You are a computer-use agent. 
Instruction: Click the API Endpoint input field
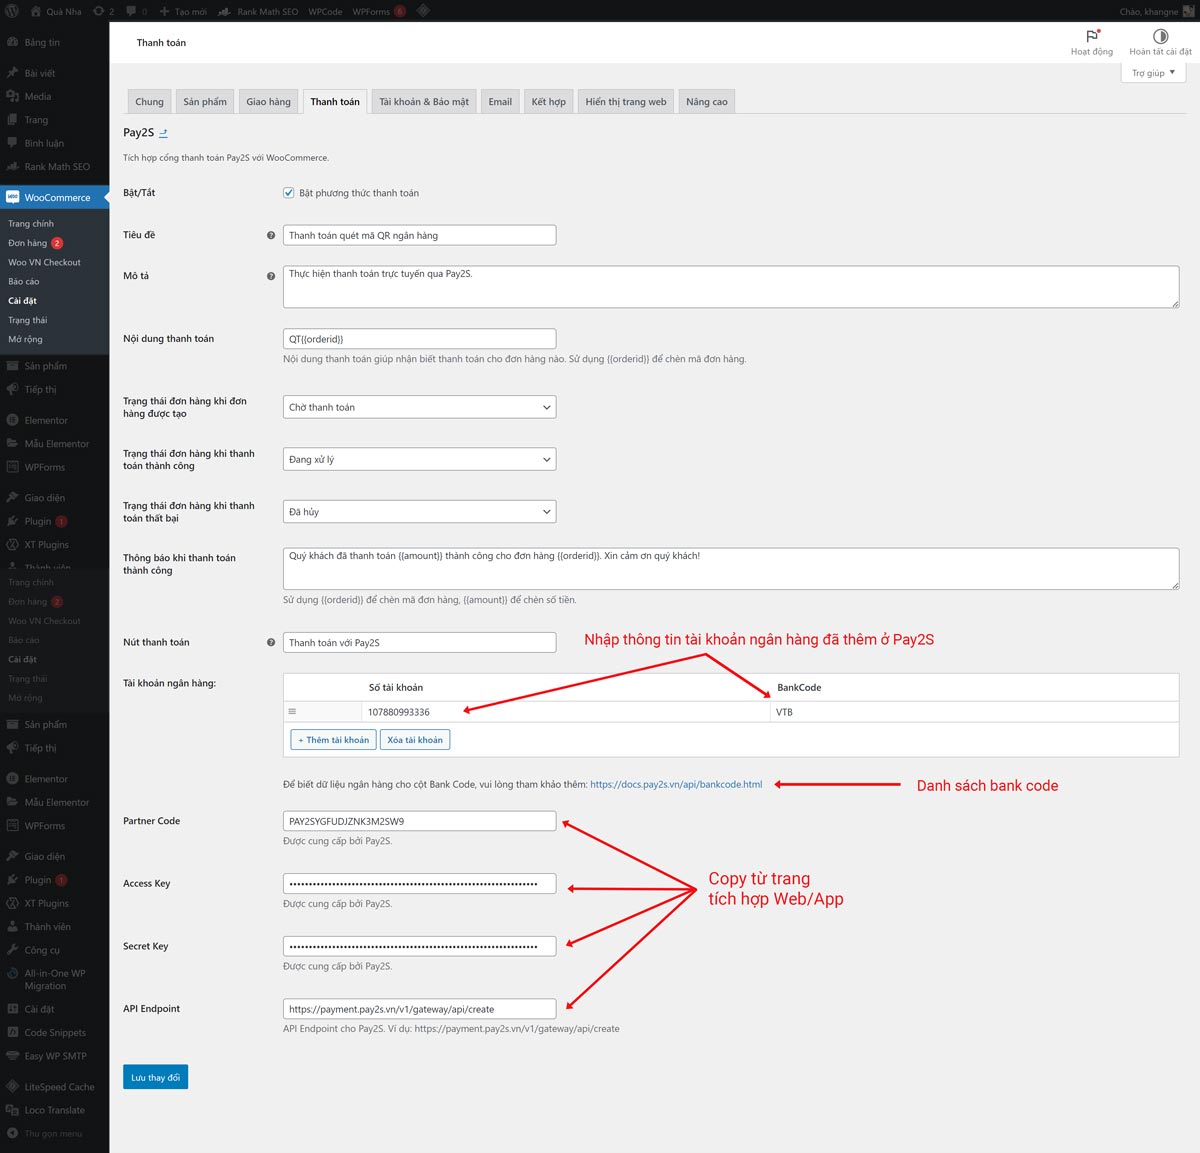point(420,1009)
